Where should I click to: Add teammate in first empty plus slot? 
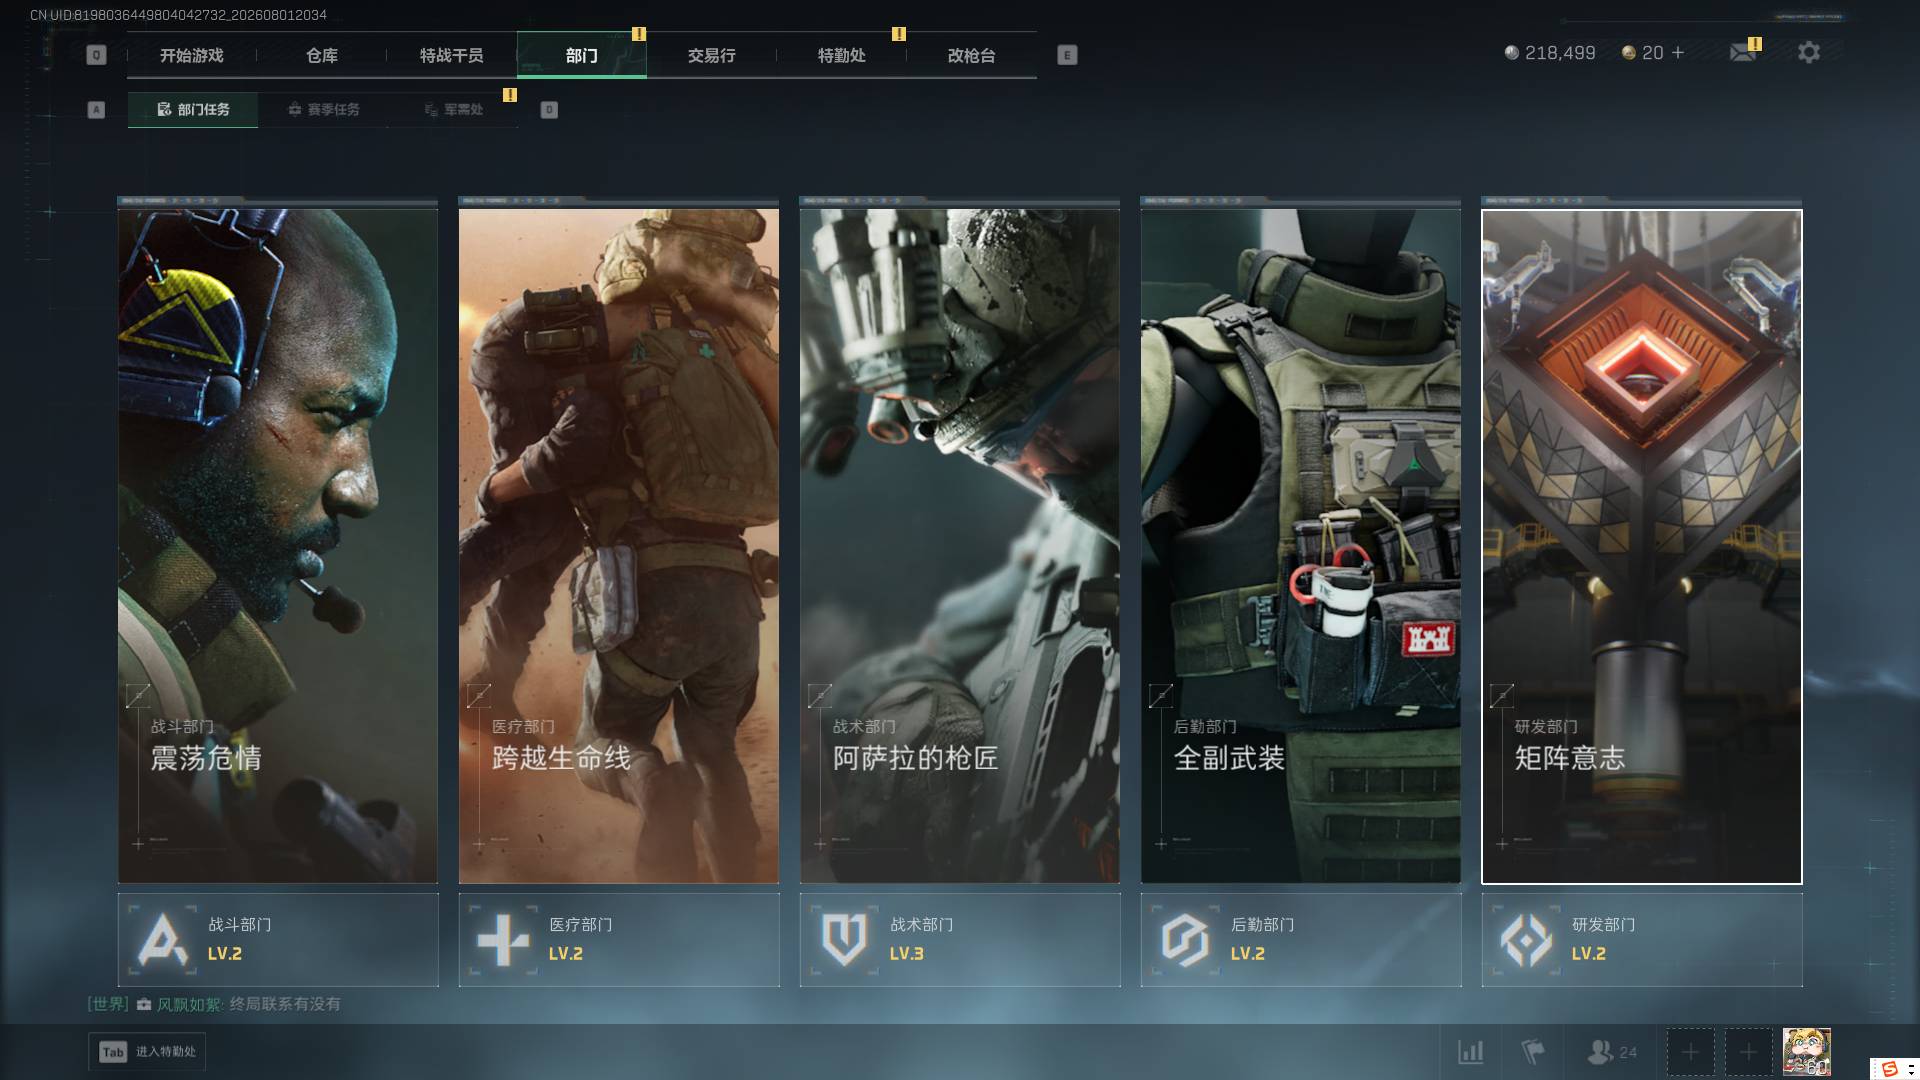pyautogui.click(x=1690, y=1052)
